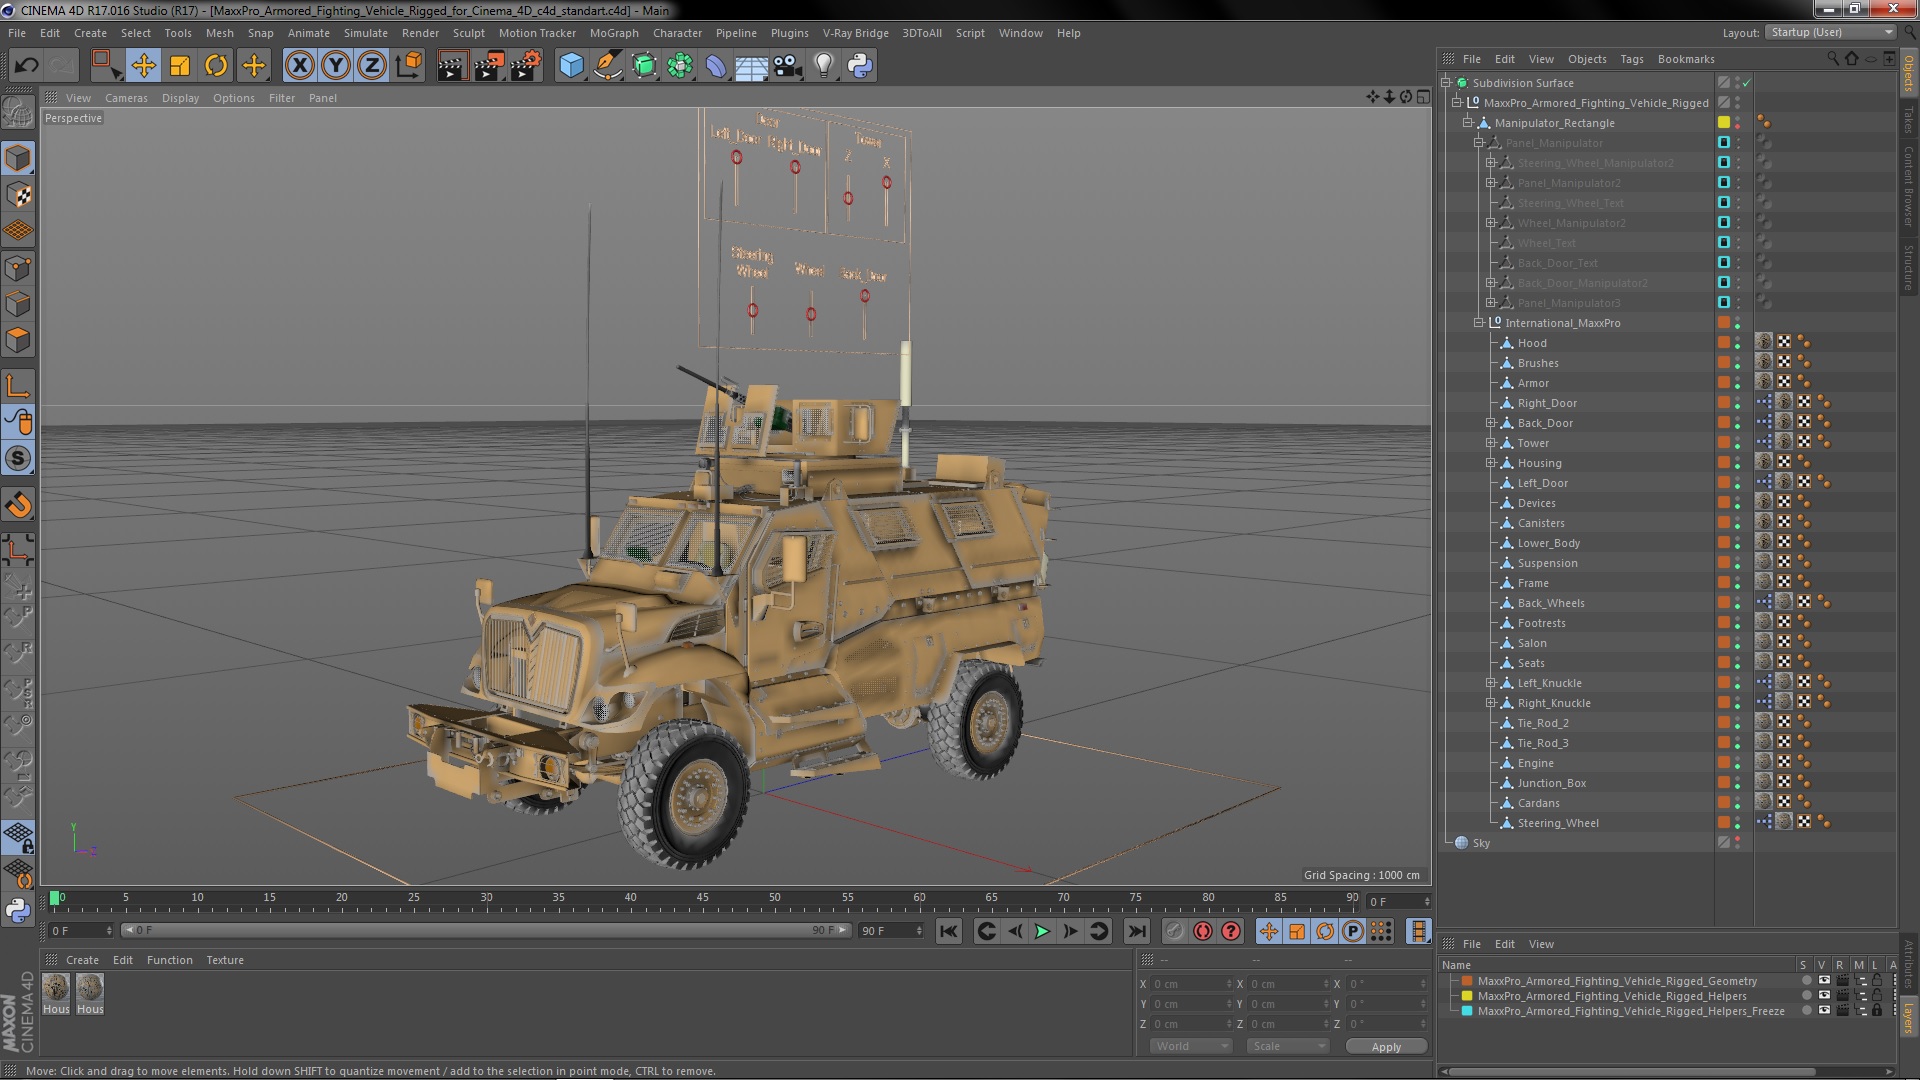Go to end of animation
Image resolution: width=1920 pixels, height=1080 pixels.
(x=1136, y=931)
